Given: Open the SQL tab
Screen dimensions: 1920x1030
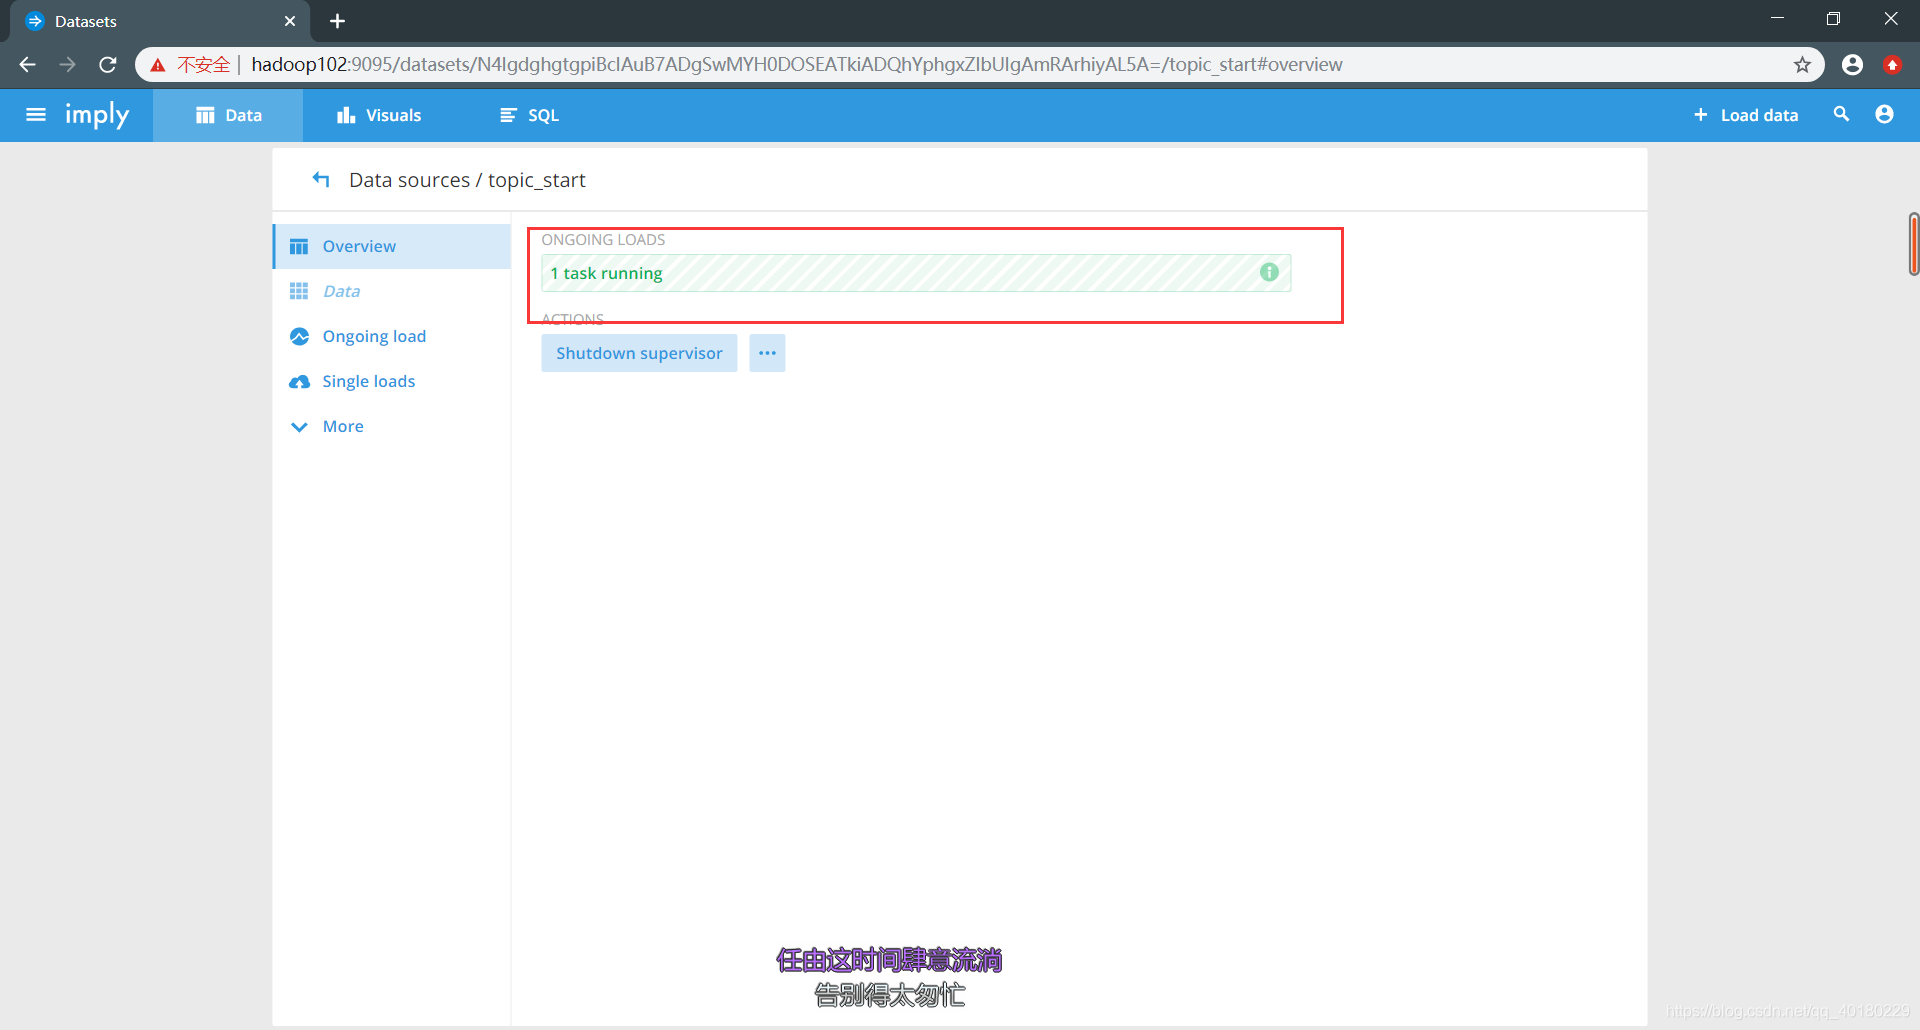Looking at the screenshot, I should pos(529,115).
